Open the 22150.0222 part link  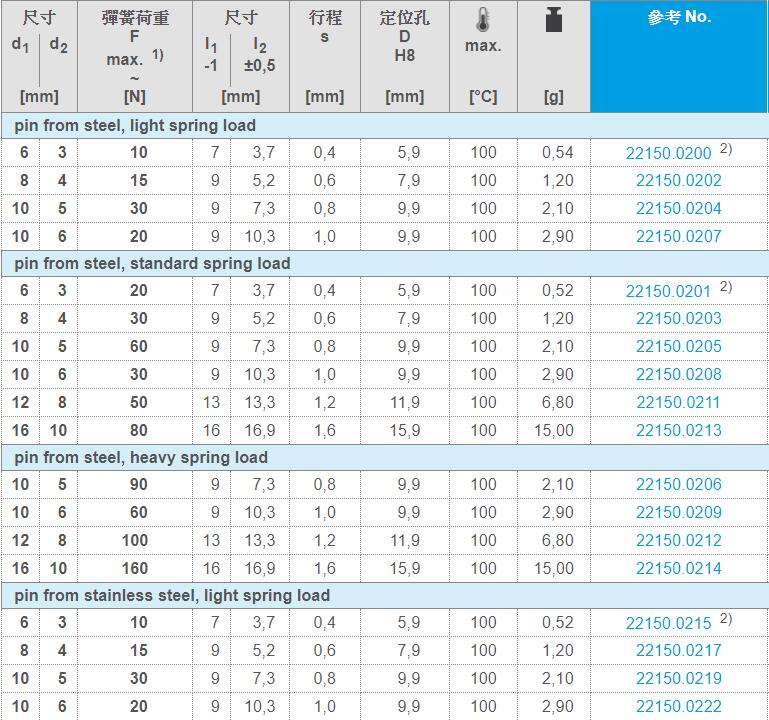678,707
